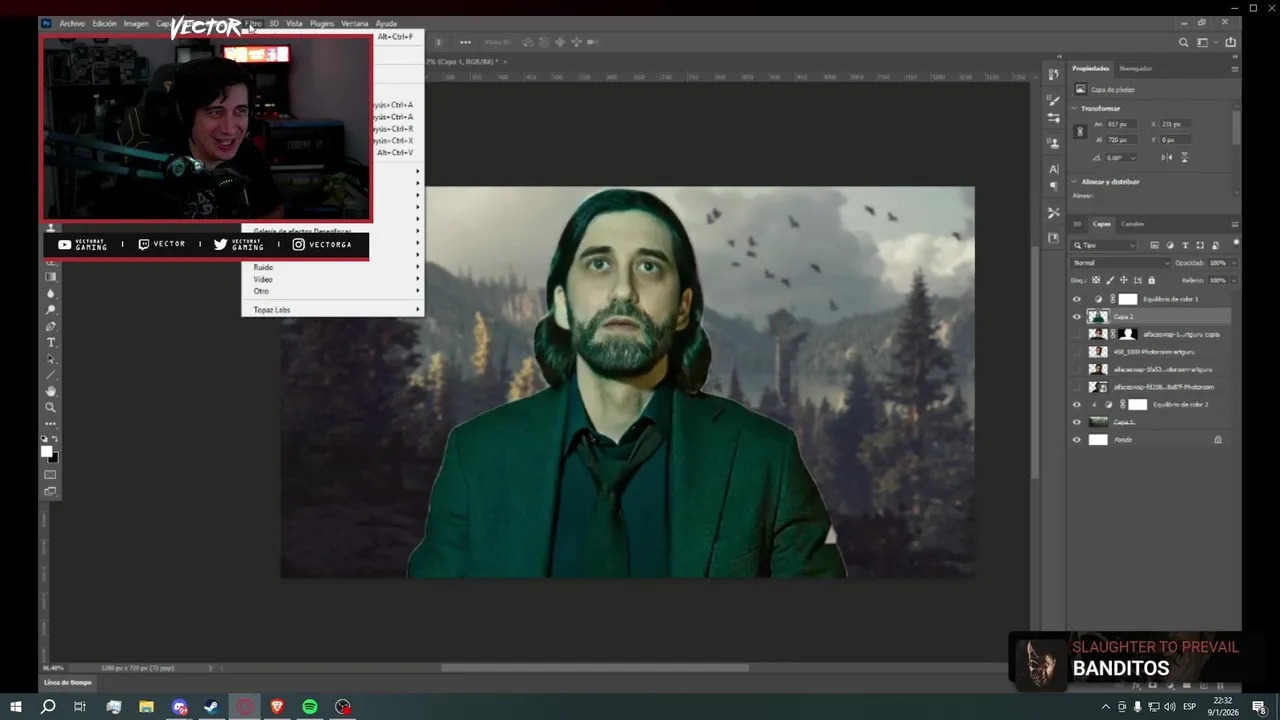Swap foreground and background colors arrow
The image size is (1280, 720).
tap(55, 438)
